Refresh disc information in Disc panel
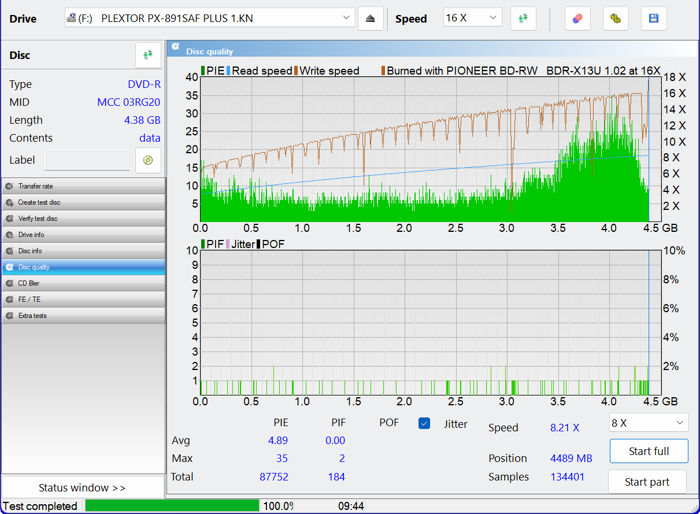 (x=148, y=55)
